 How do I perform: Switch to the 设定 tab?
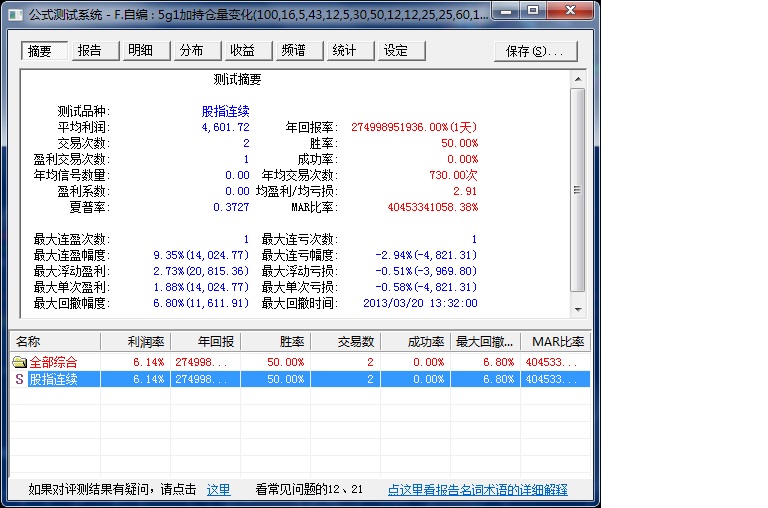(396, 51)
